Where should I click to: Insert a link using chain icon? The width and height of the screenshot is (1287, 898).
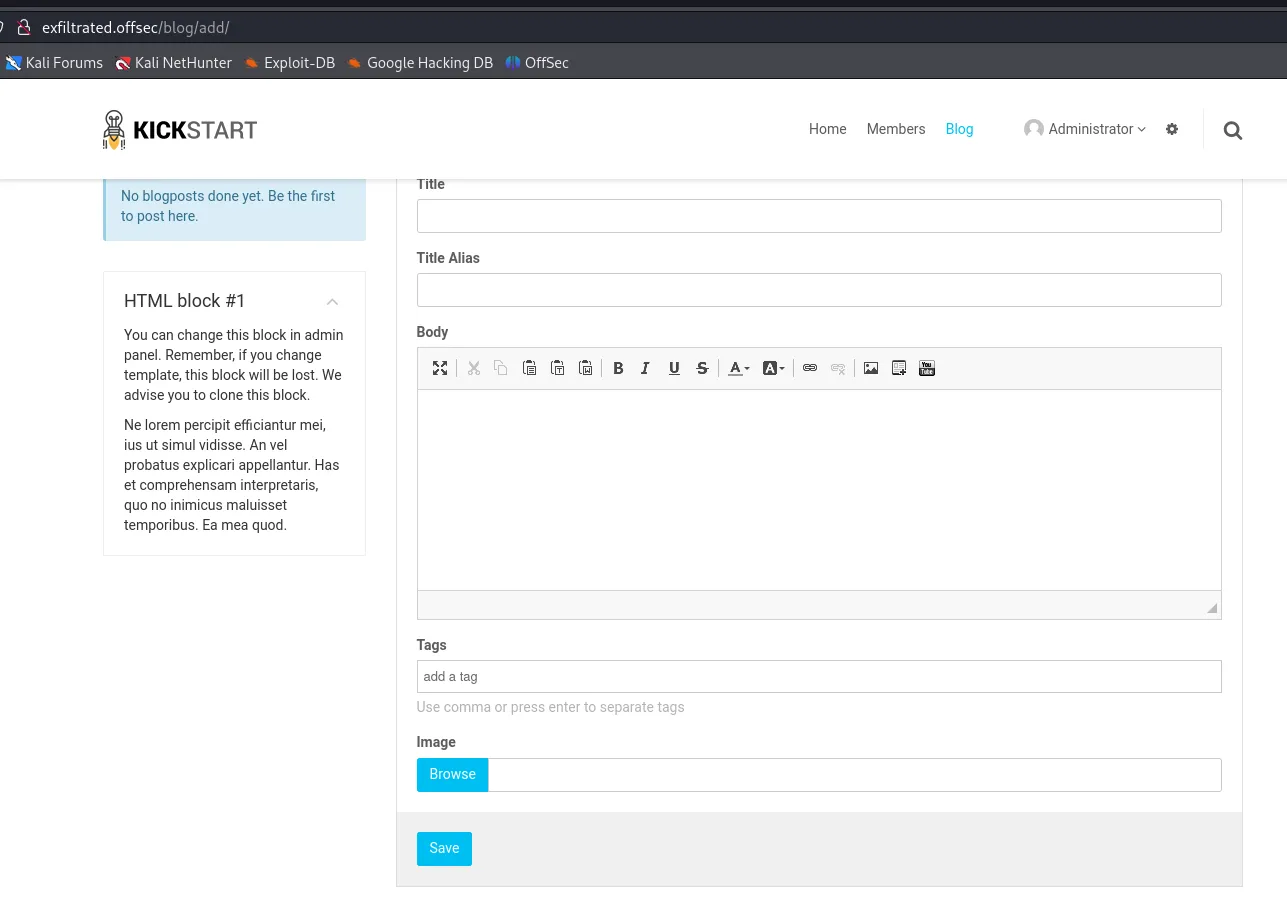[810, 368]
